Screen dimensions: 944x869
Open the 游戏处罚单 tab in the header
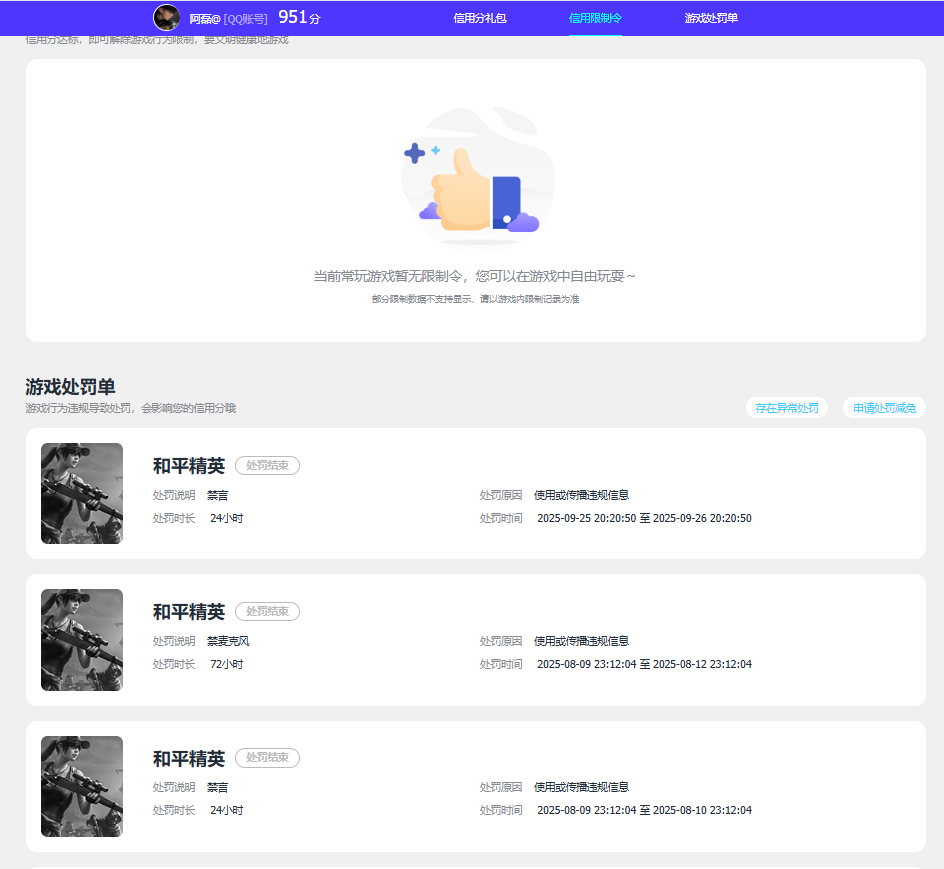click(x=710, y=17)
